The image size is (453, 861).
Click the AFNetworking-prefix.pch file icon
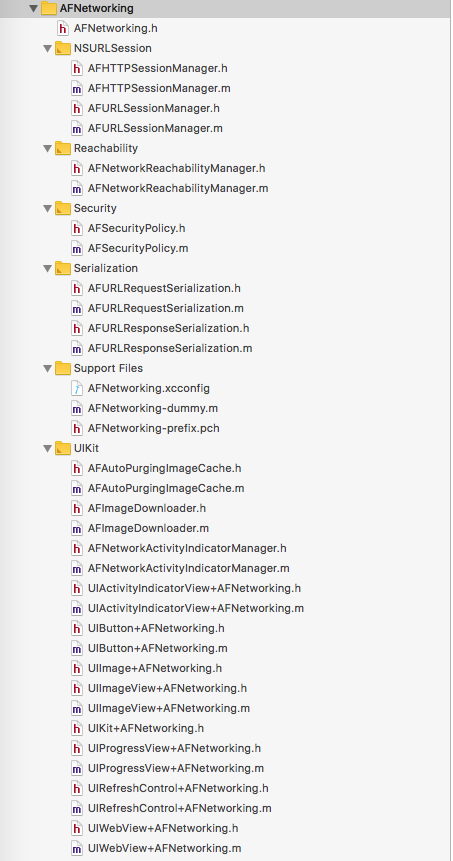click(77, 429)
